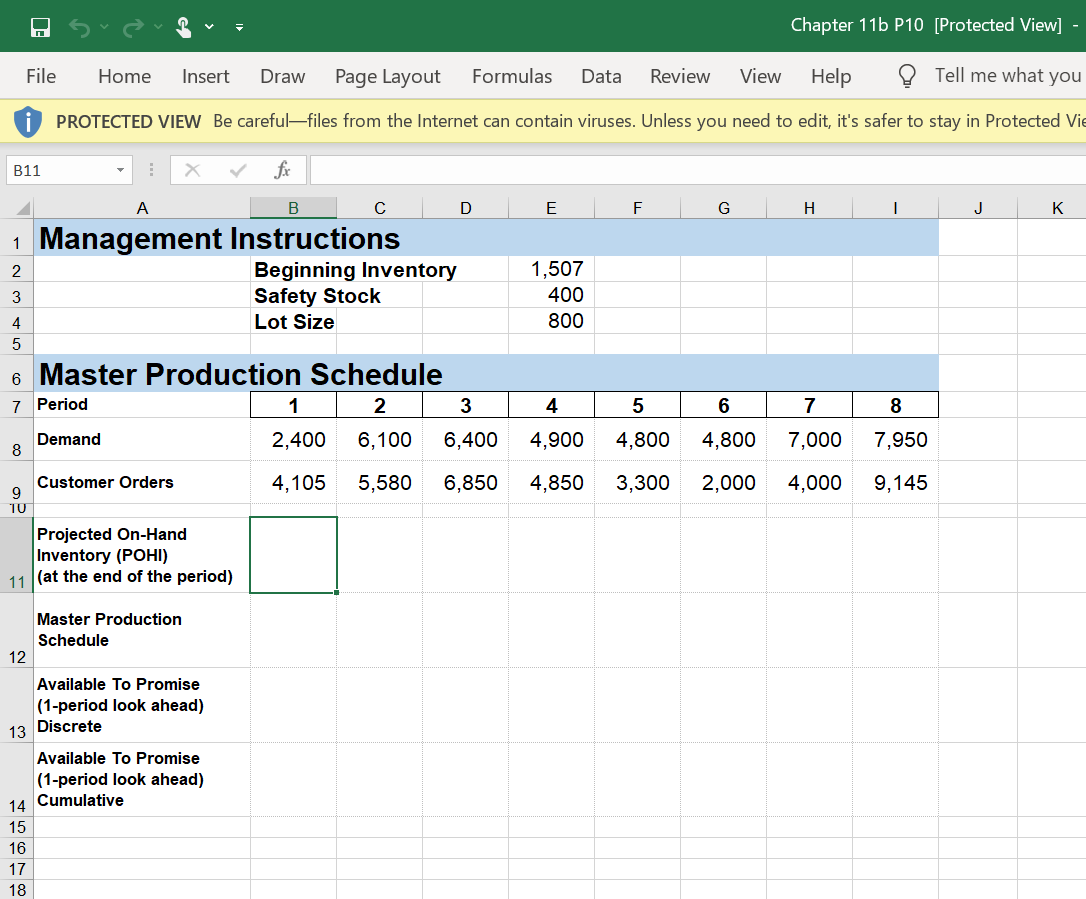1086x899 pixels.
Task: Click the Tell me what you want lightbulb icon
Action: click(905, 75)
